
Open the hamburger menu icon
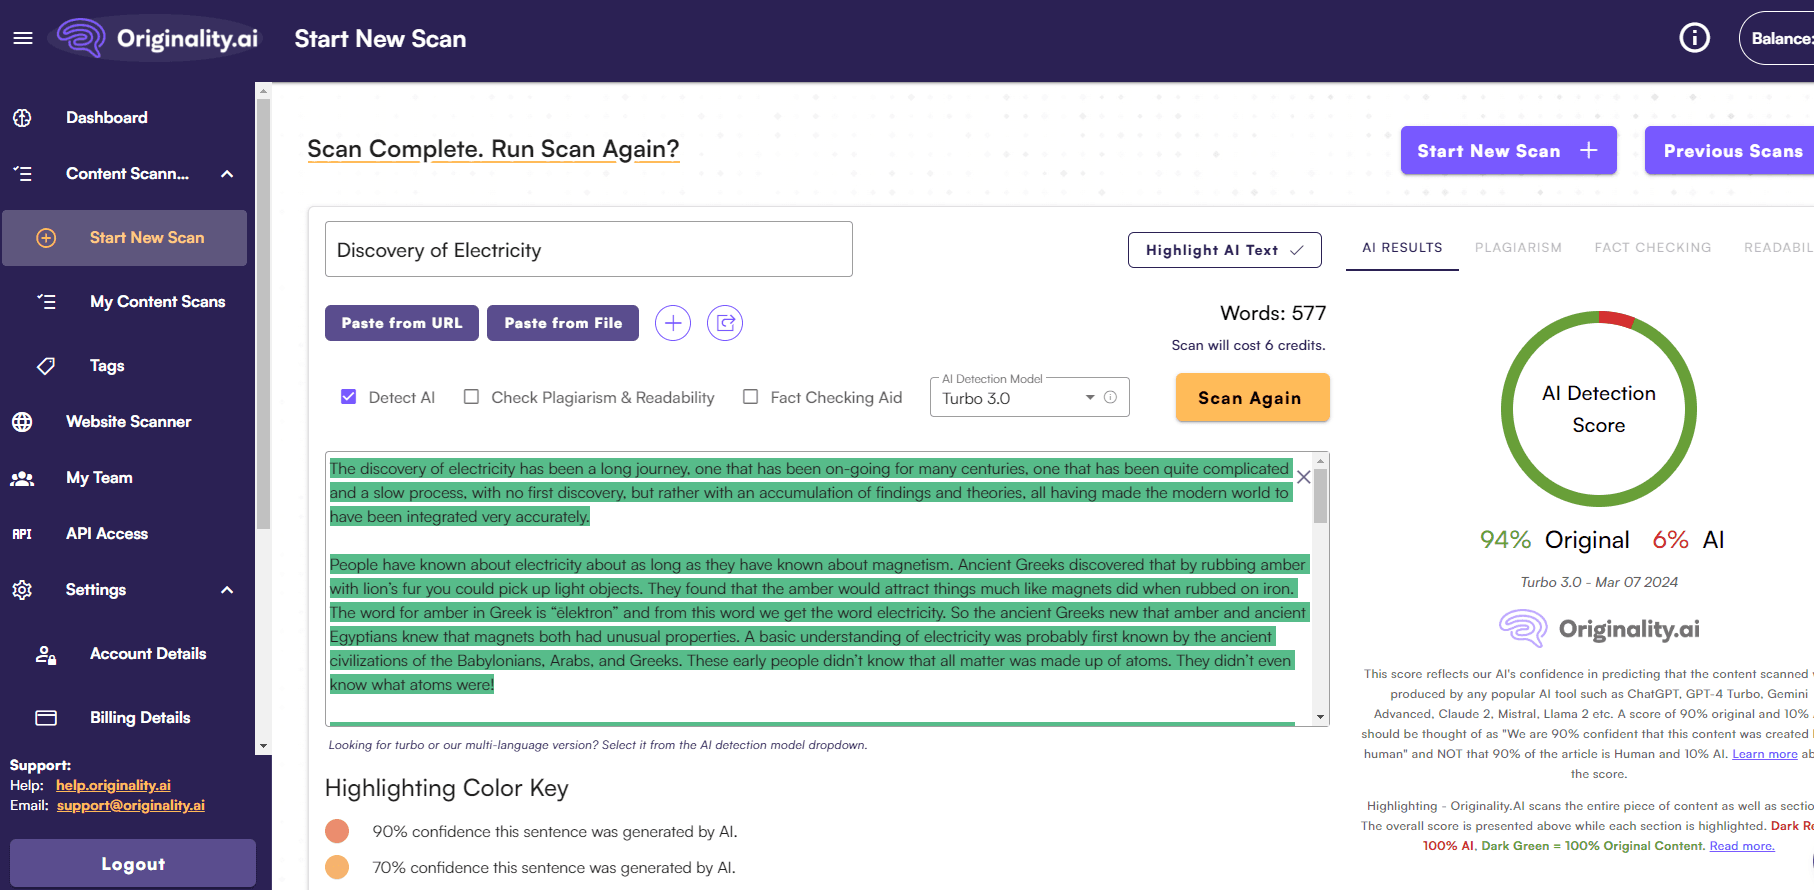point(23,38)
